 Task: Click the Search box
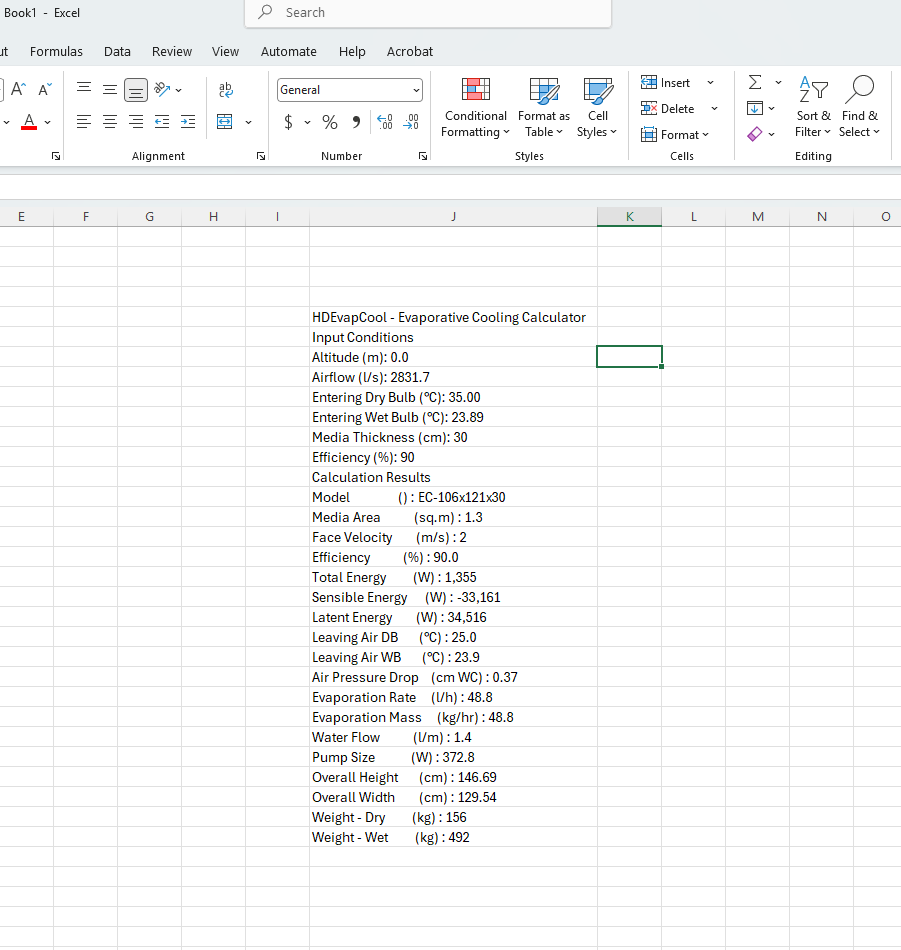point(428,13)
